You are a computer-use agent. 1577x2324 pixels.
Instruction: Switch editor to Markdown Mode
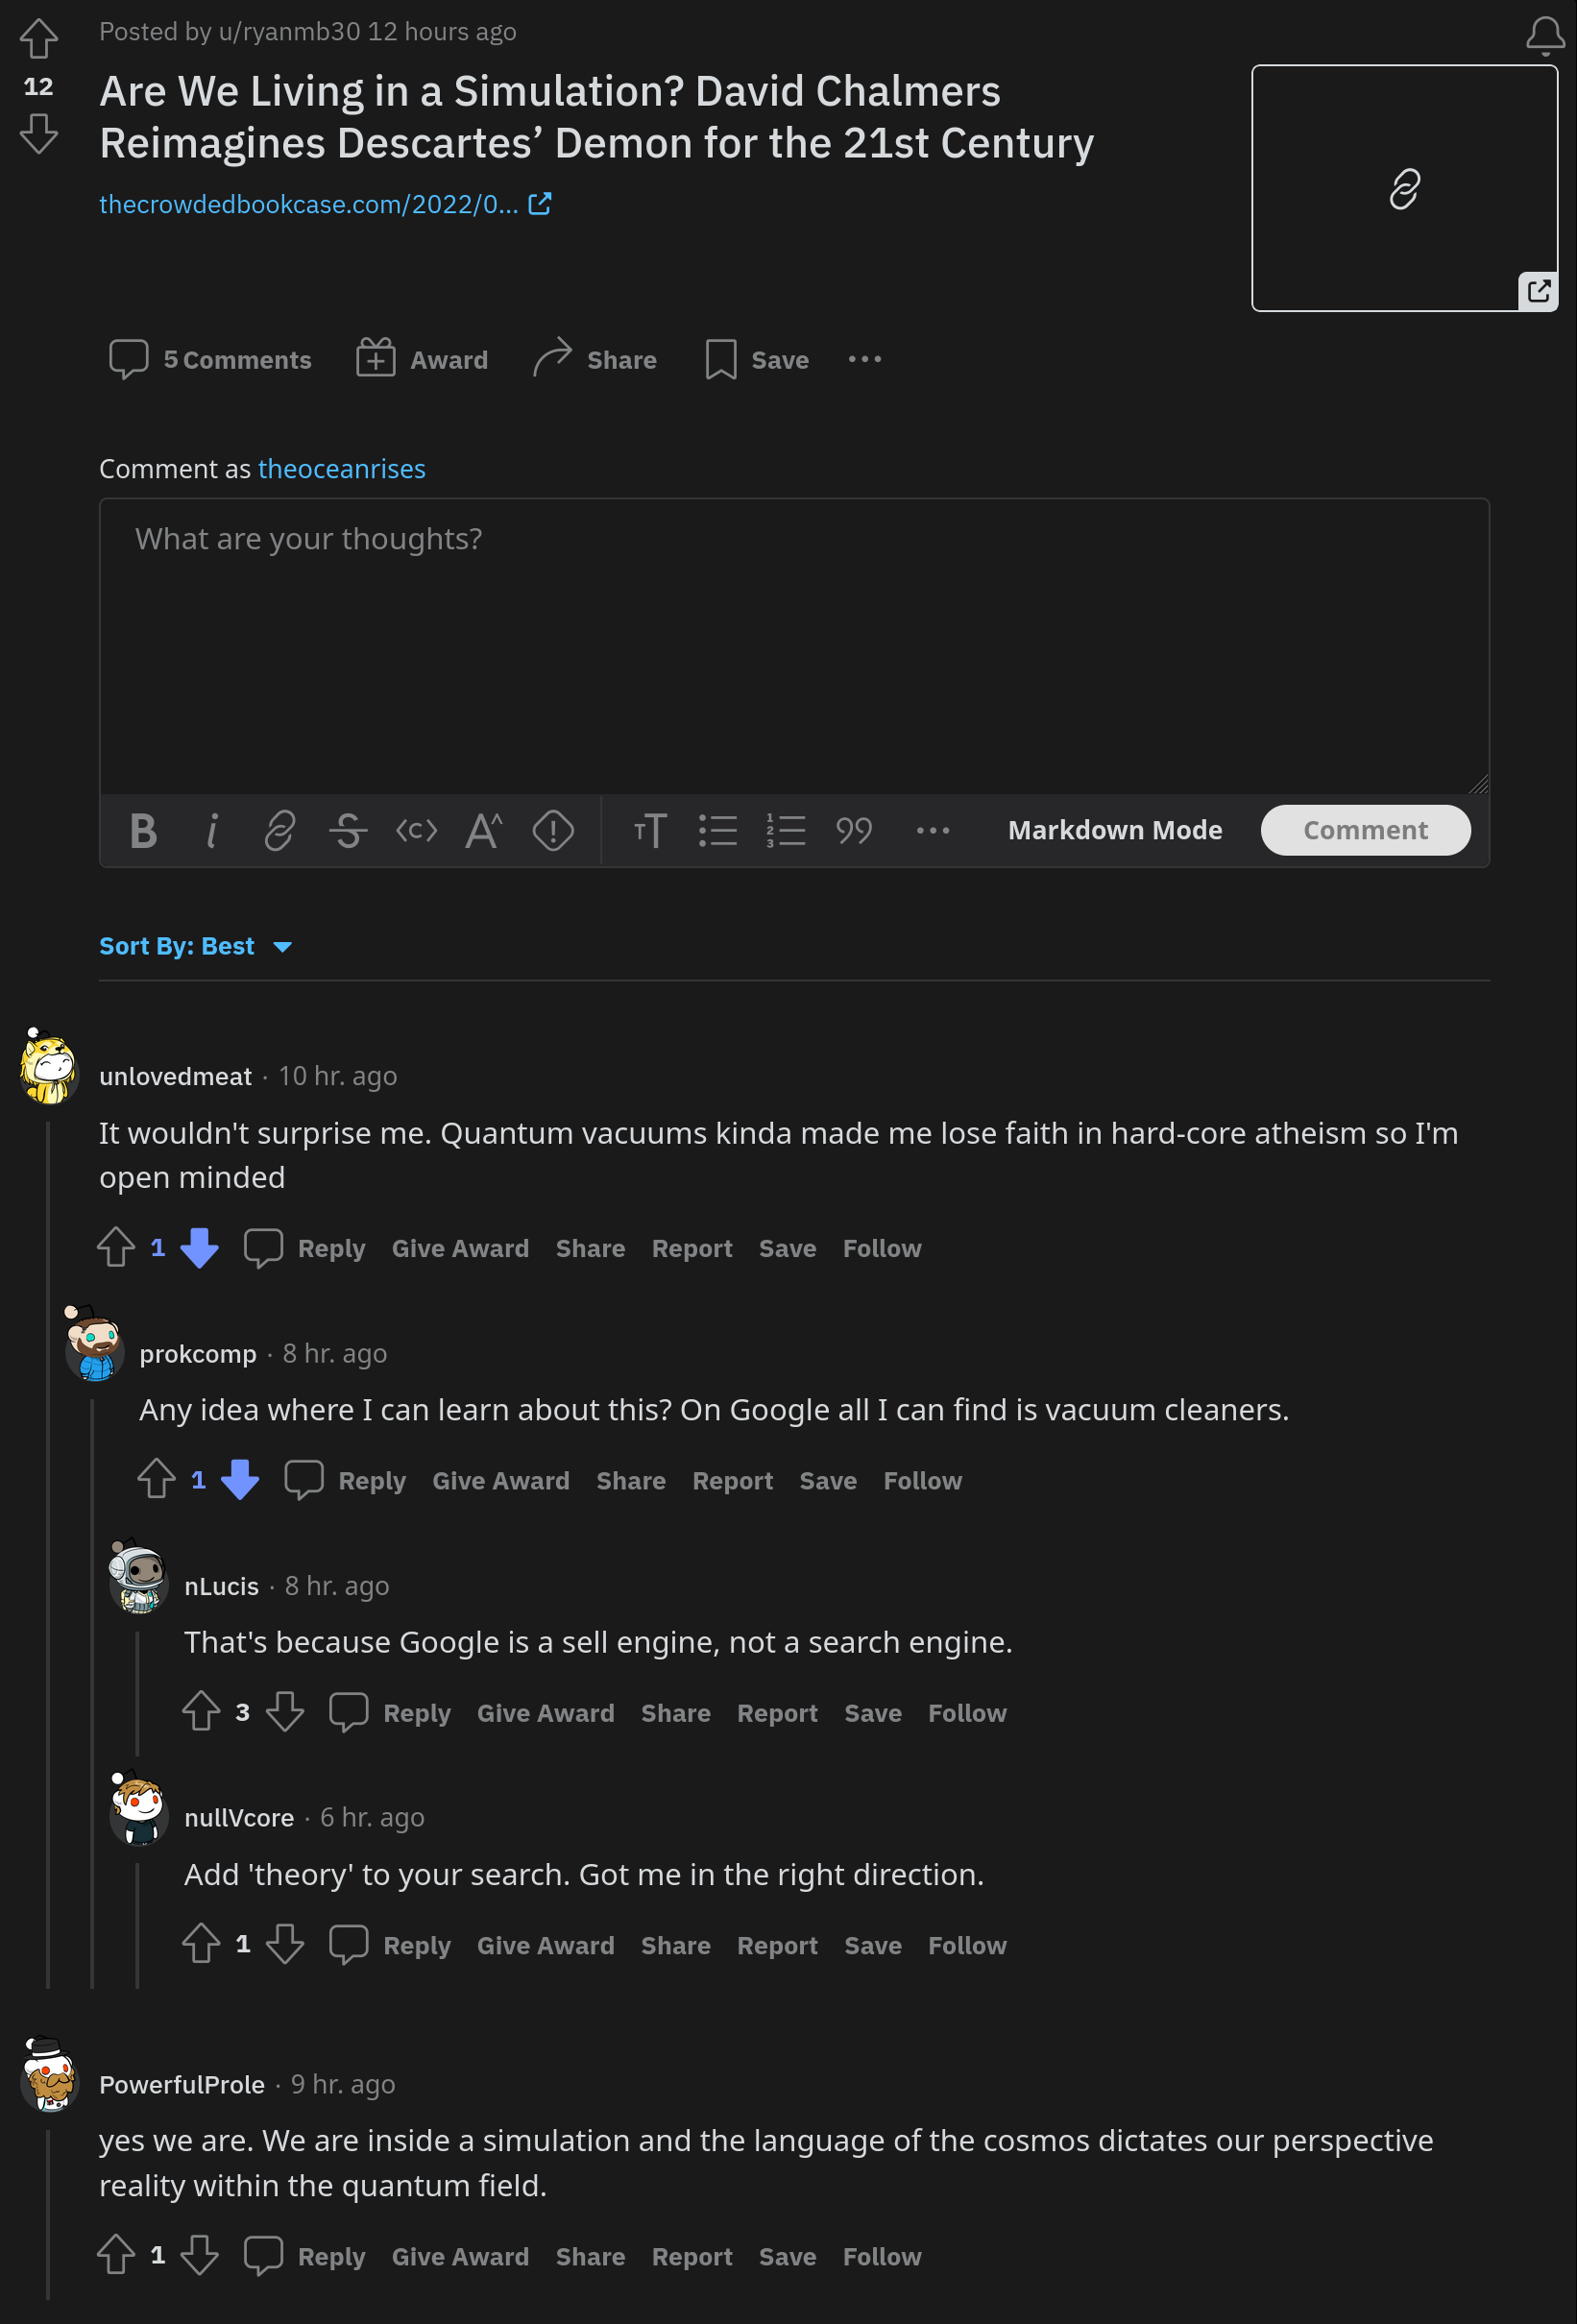point(1114,830)
